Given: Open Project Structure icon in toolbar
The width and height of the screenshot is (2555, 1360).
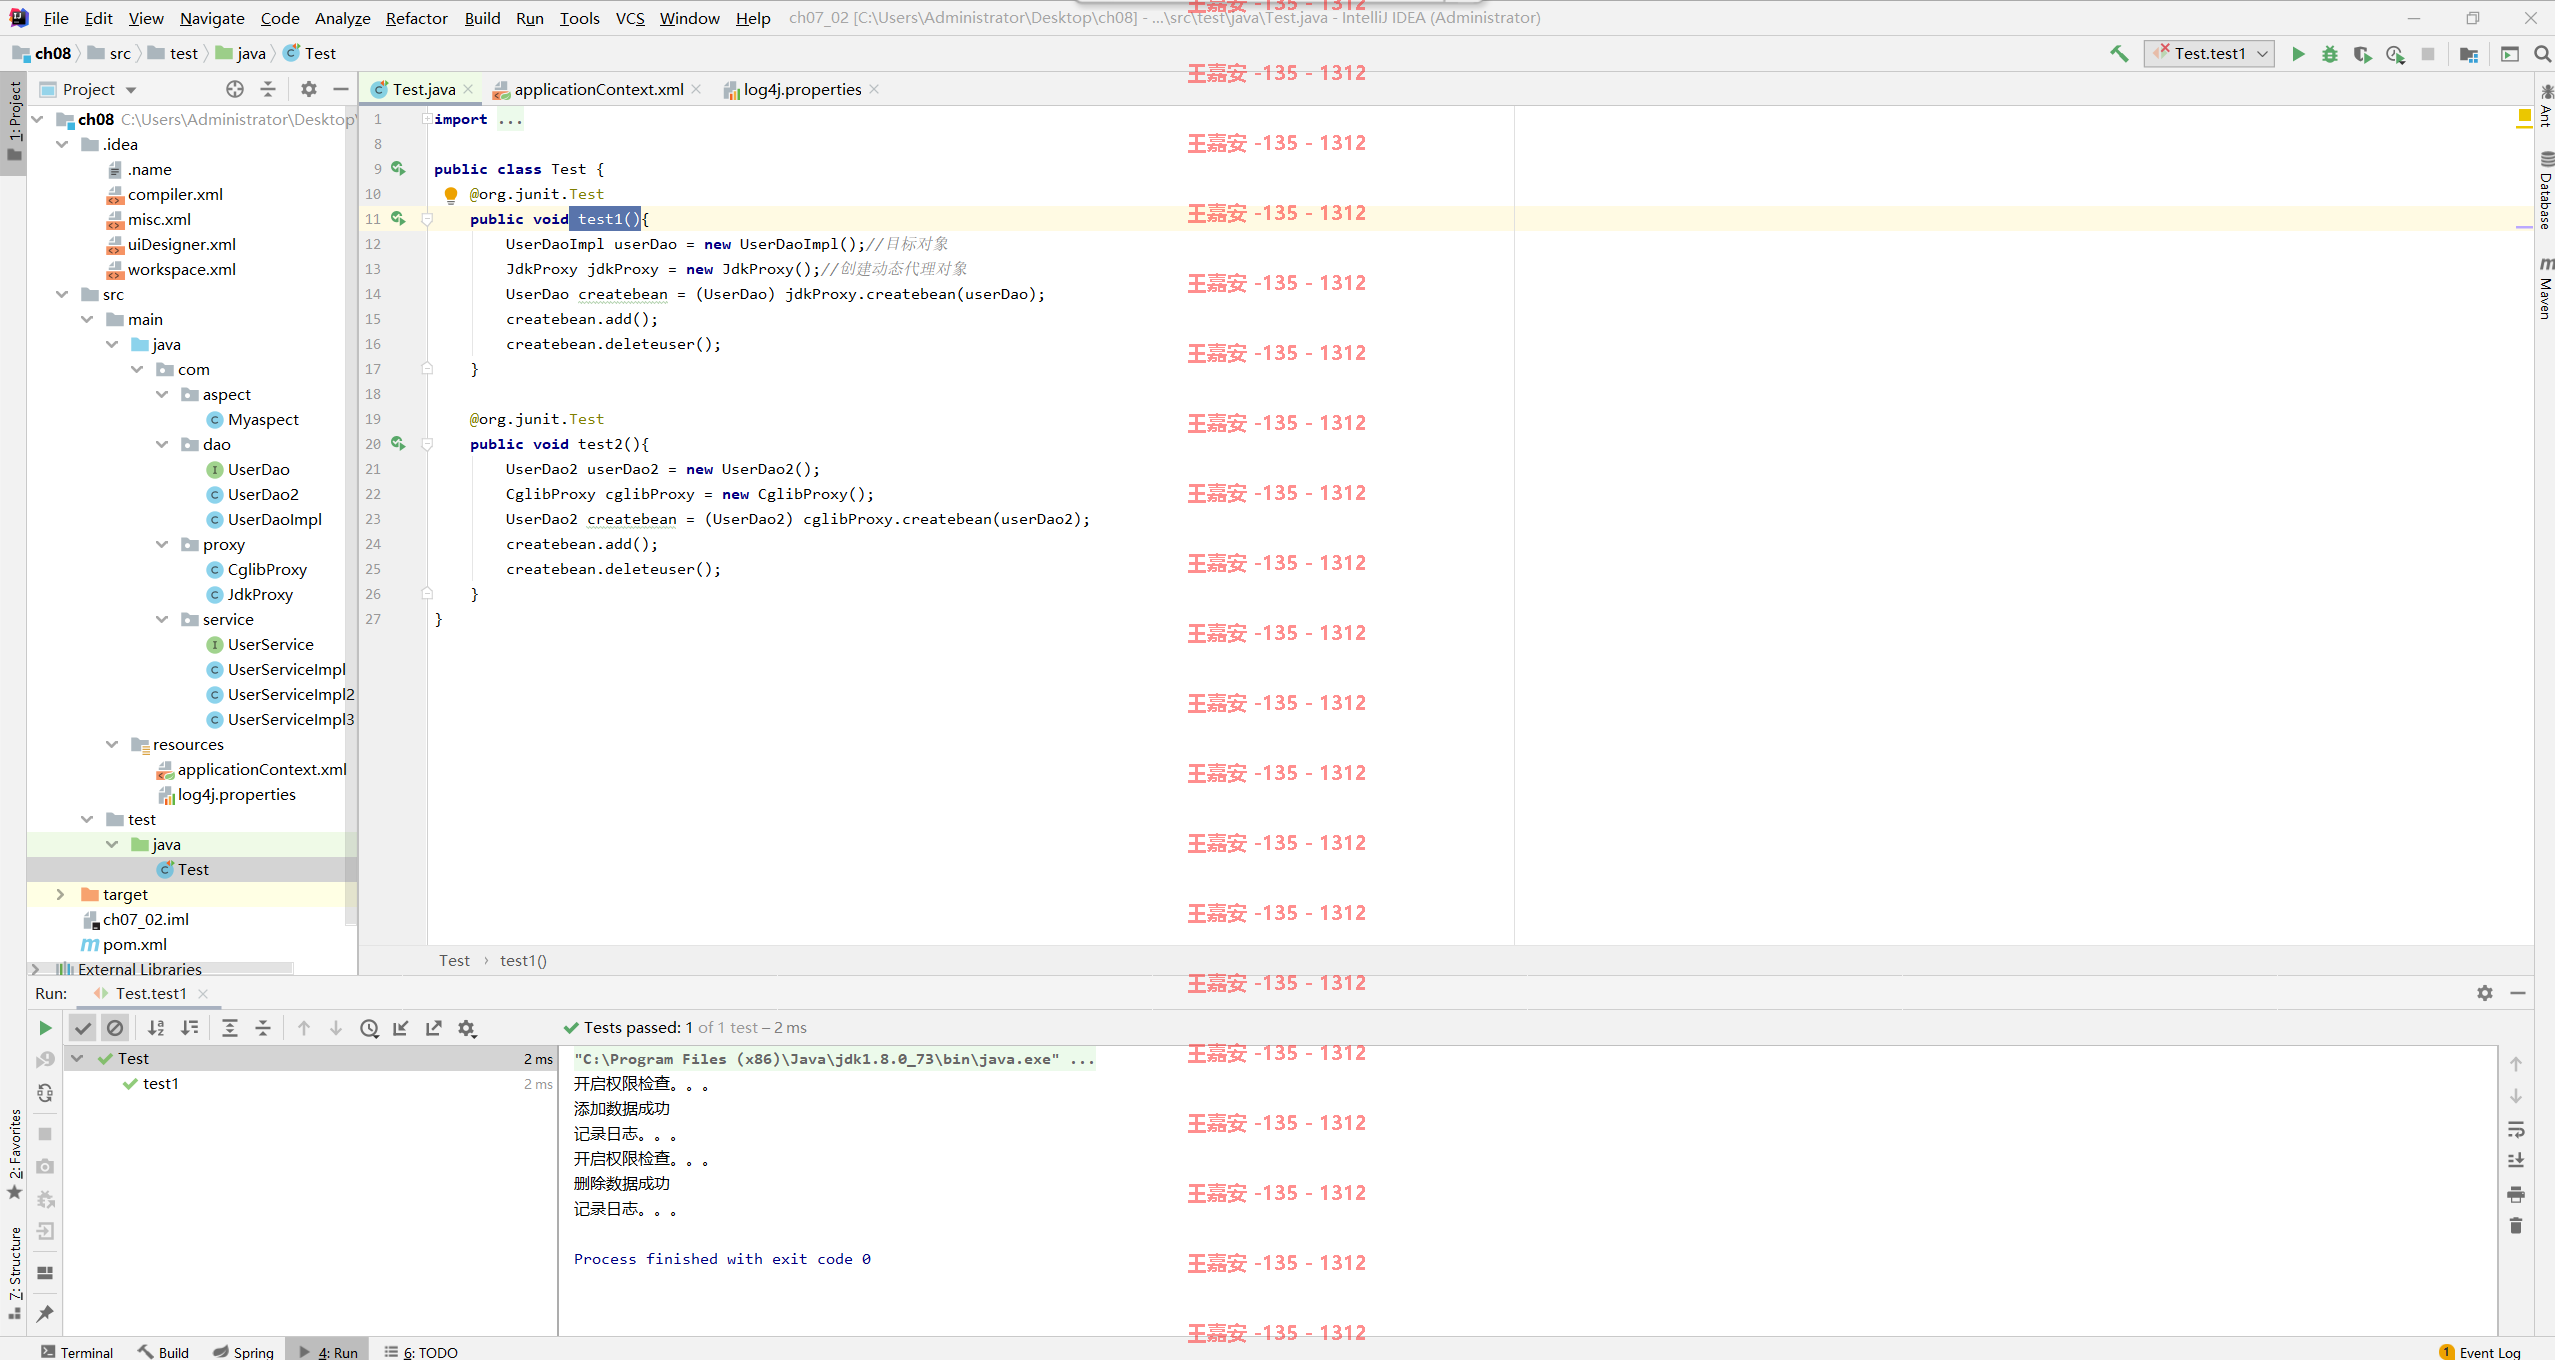Looking at the screenshot, I should (x=2469, y=54).
